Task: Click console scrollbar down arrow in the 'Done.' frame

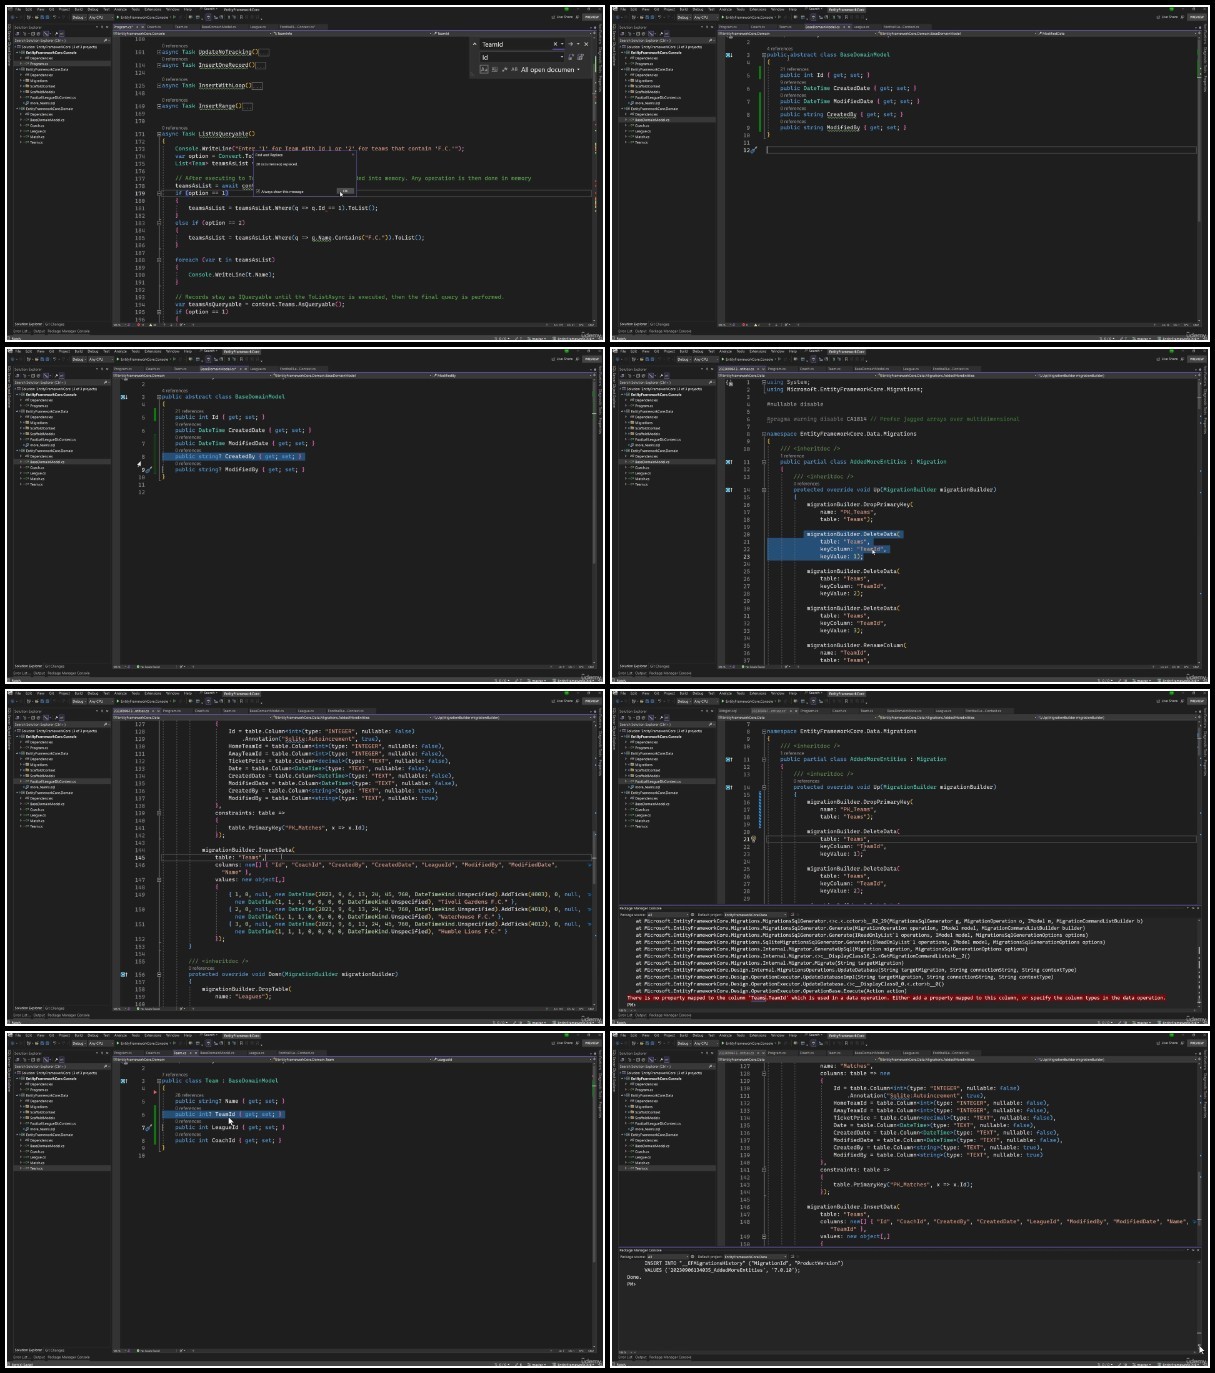Action: [x=1199, y=1345]
